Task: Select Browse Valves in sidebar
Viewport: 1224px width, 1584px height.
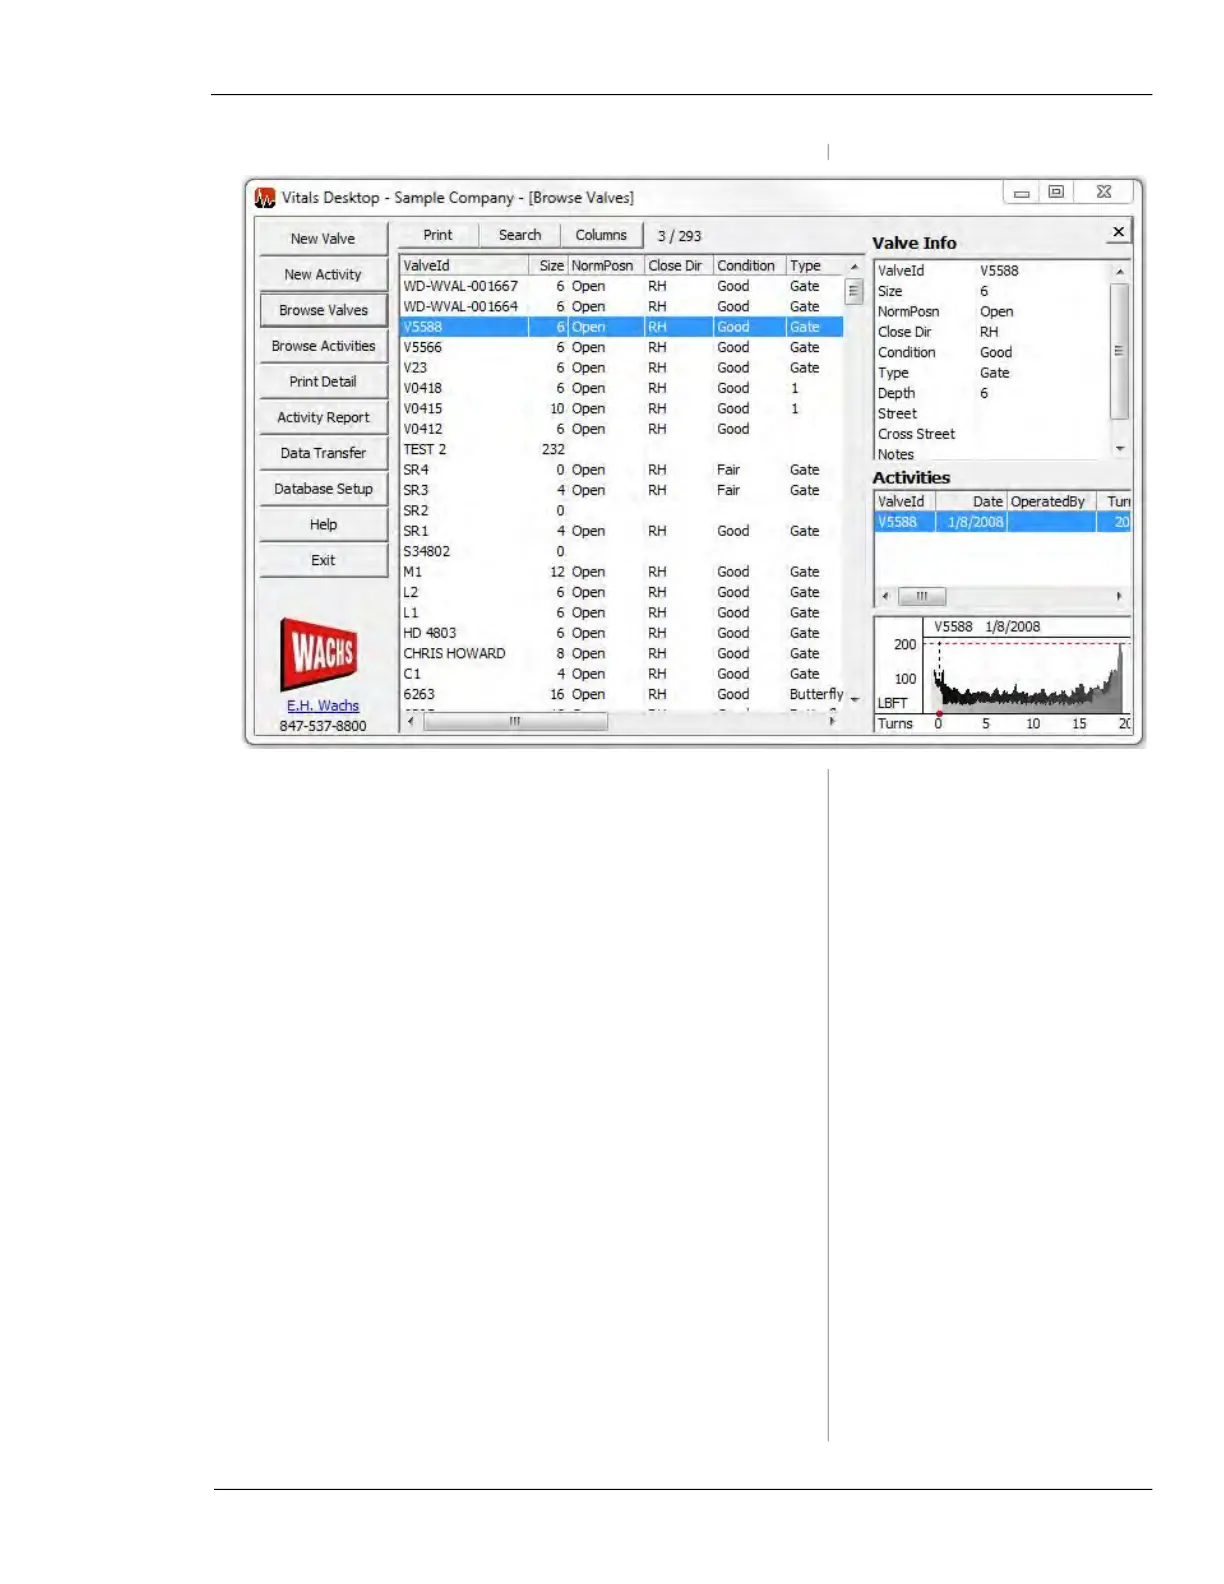Action: 323,310
